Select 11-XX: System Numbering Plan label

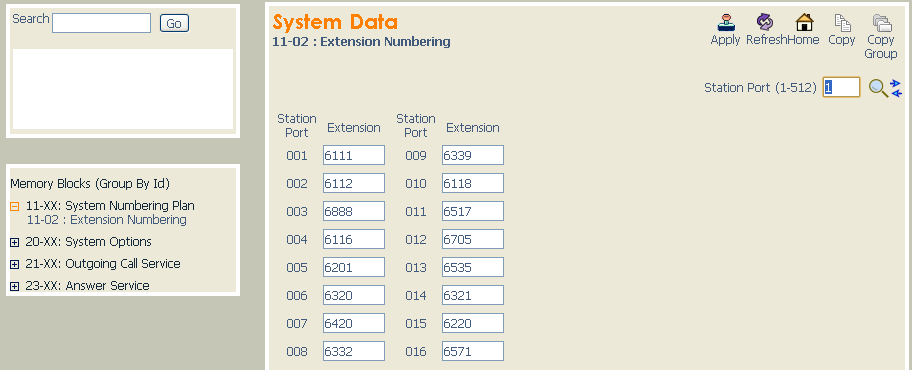click(x=110, y=205)
